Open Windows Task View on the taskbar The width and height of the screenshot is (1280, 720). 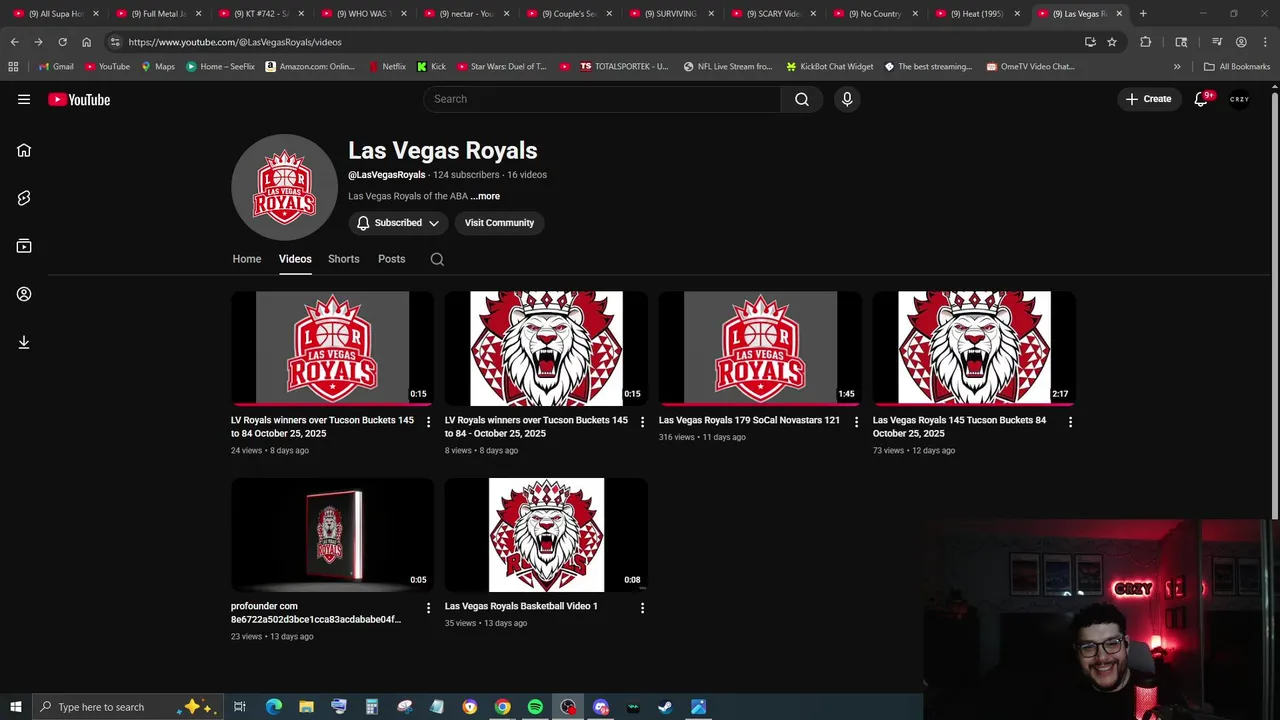pos(240,707)
